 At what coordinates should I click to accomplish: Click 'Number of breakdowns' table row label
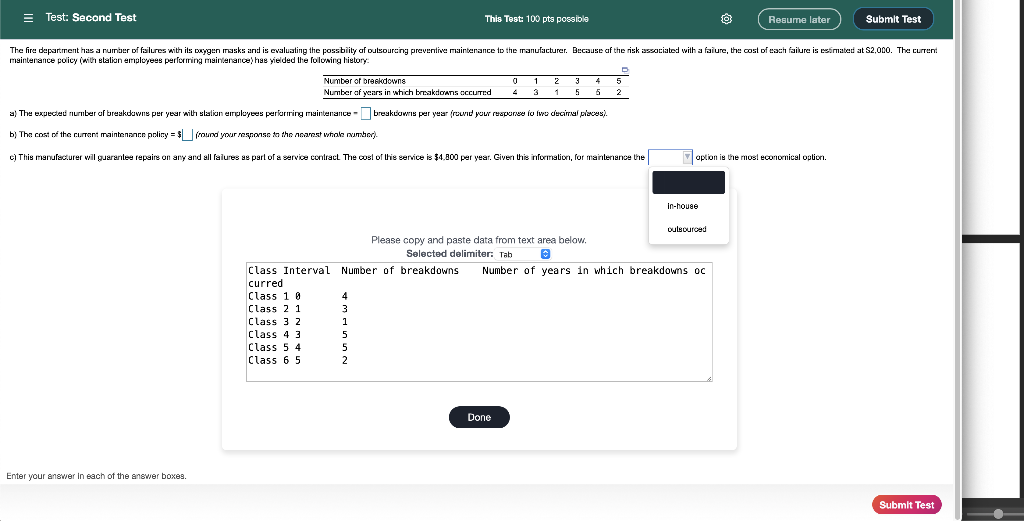[364, 81]
